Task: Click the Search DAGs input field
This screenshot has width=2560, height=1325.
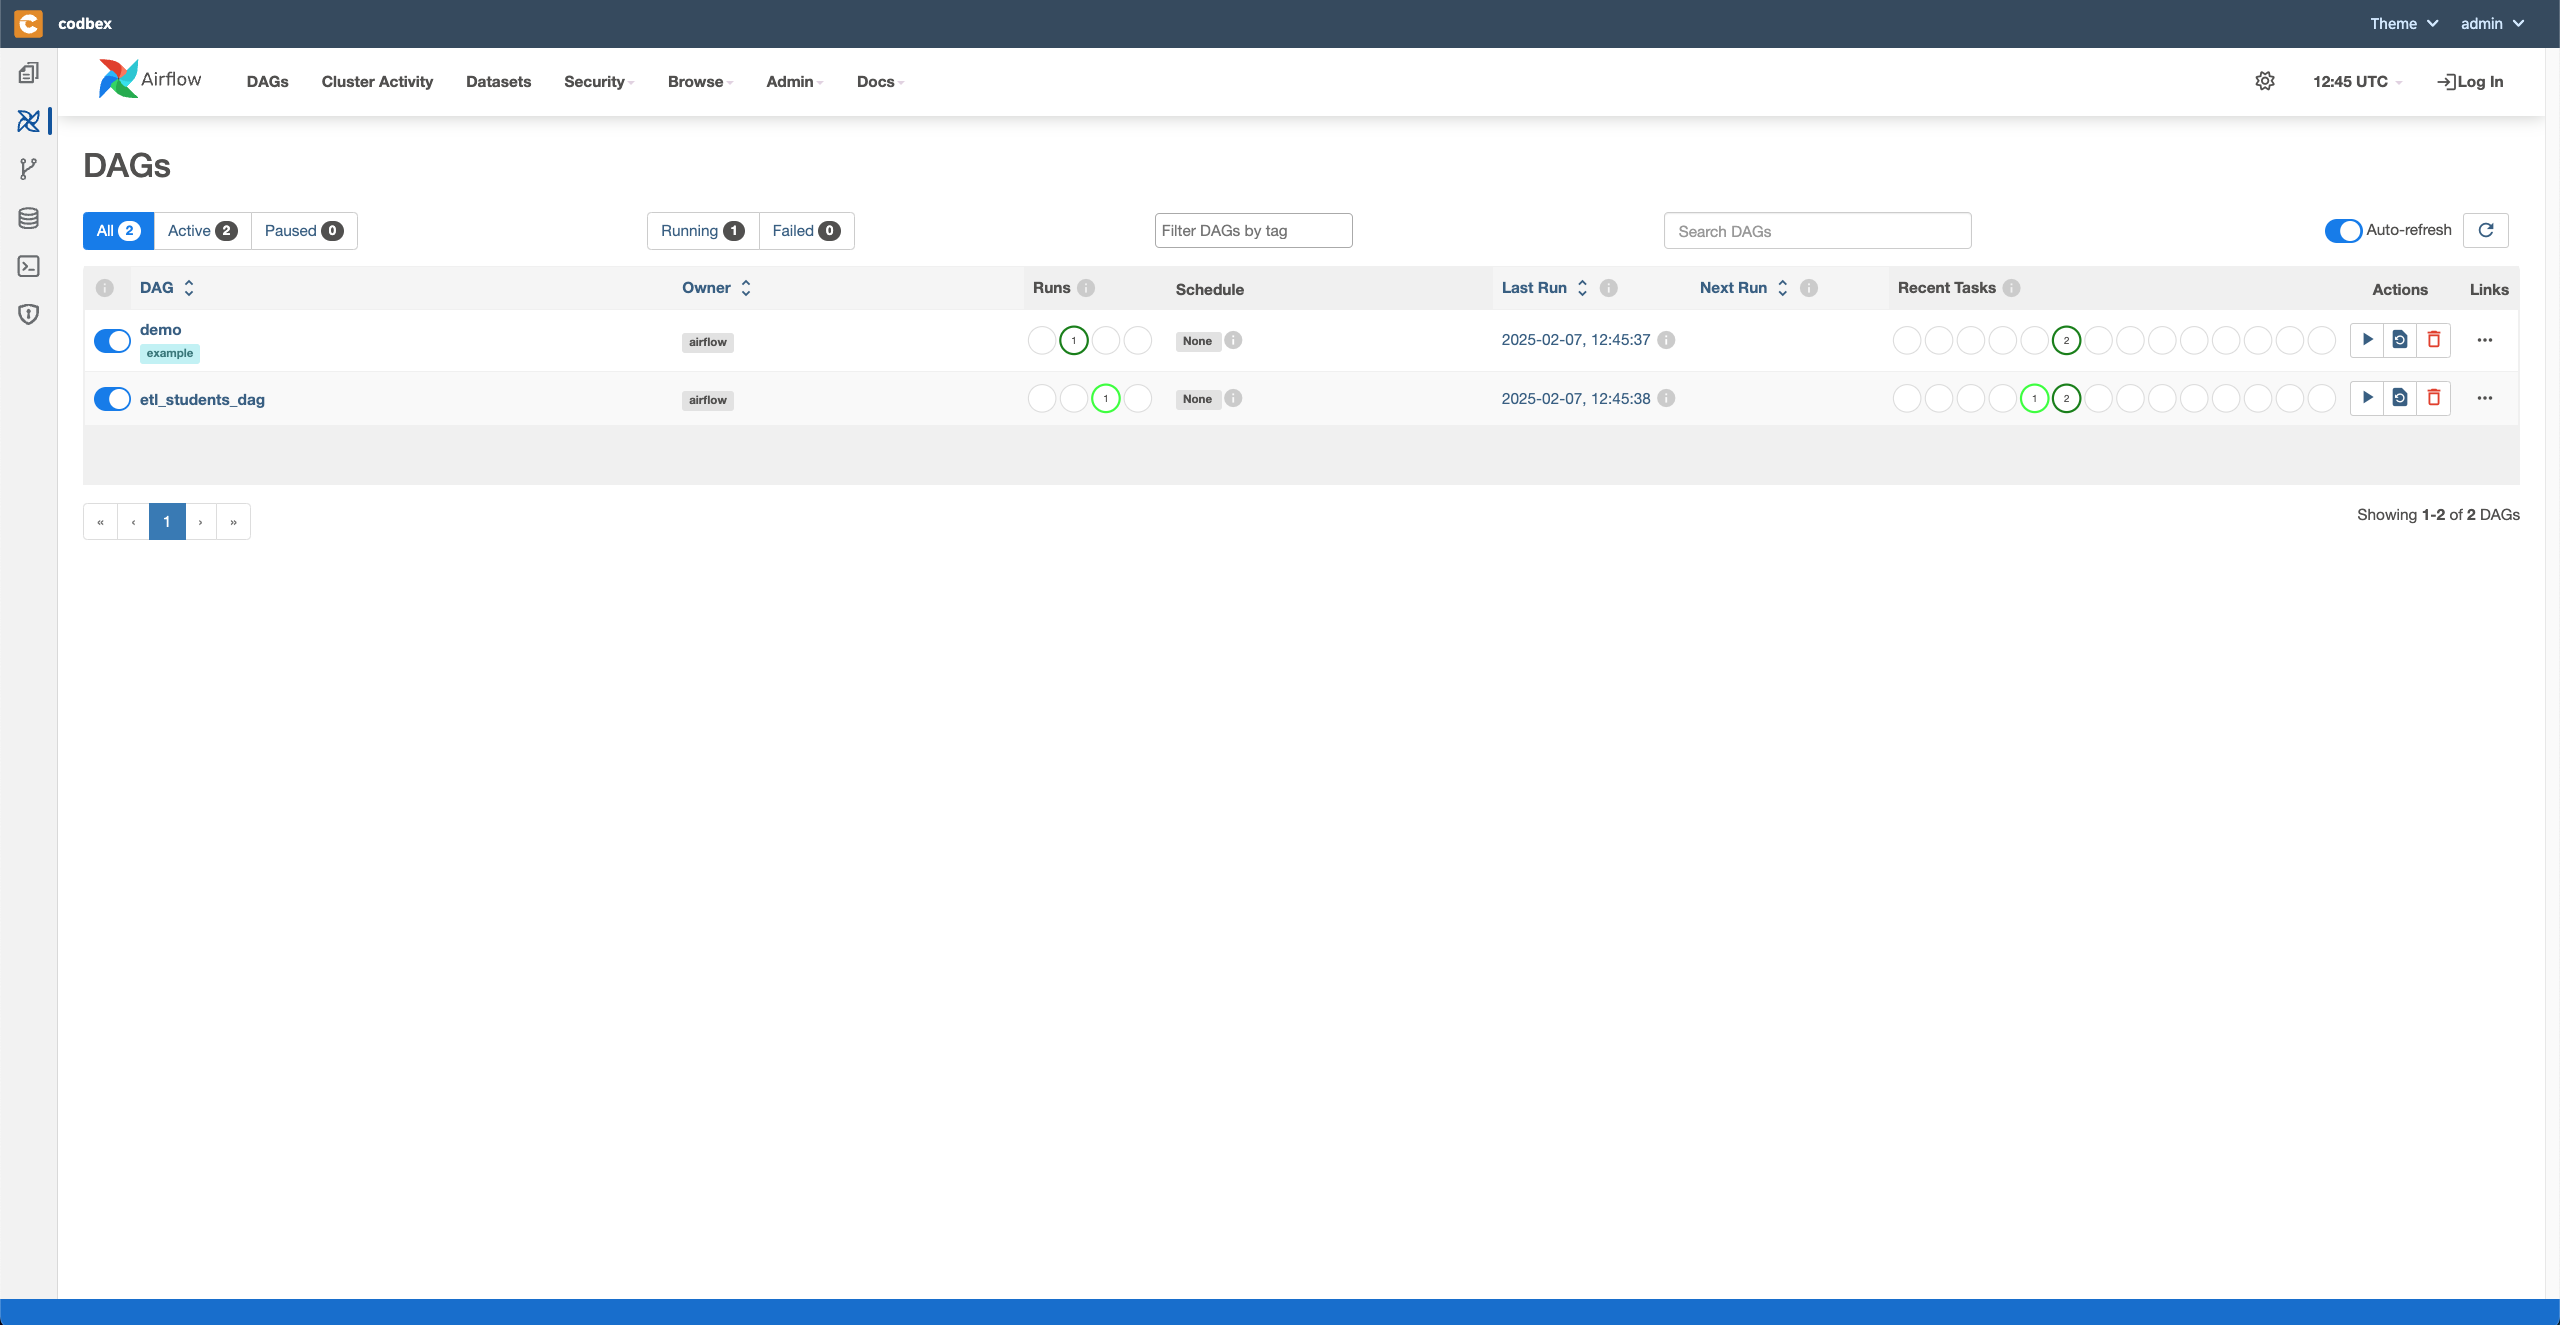Action: pyautogui.click(x=1817, y=230)
